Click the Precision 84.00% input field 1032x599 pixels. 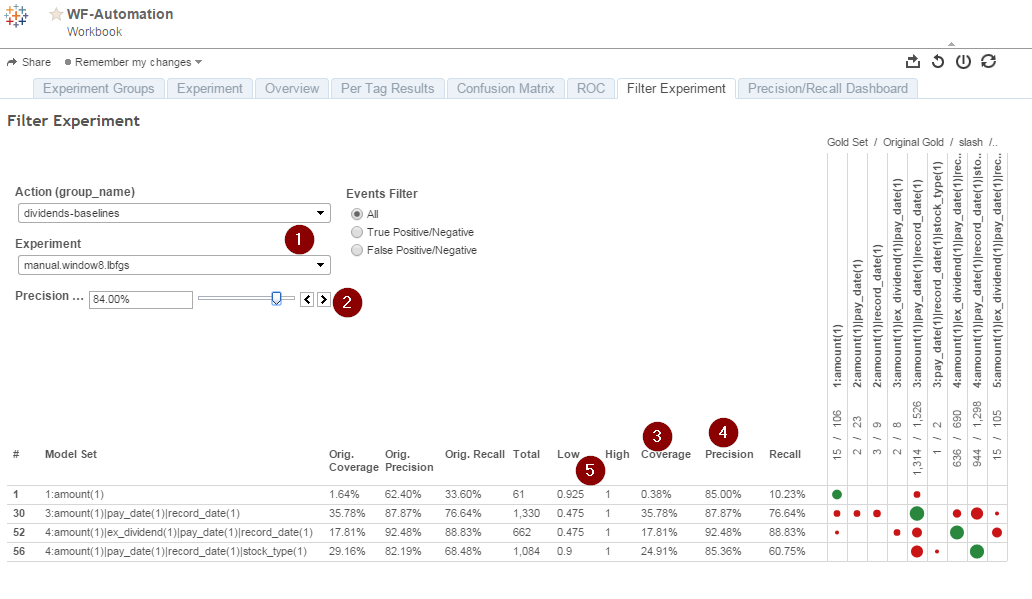pyautogui.click(x=141, y=300)
